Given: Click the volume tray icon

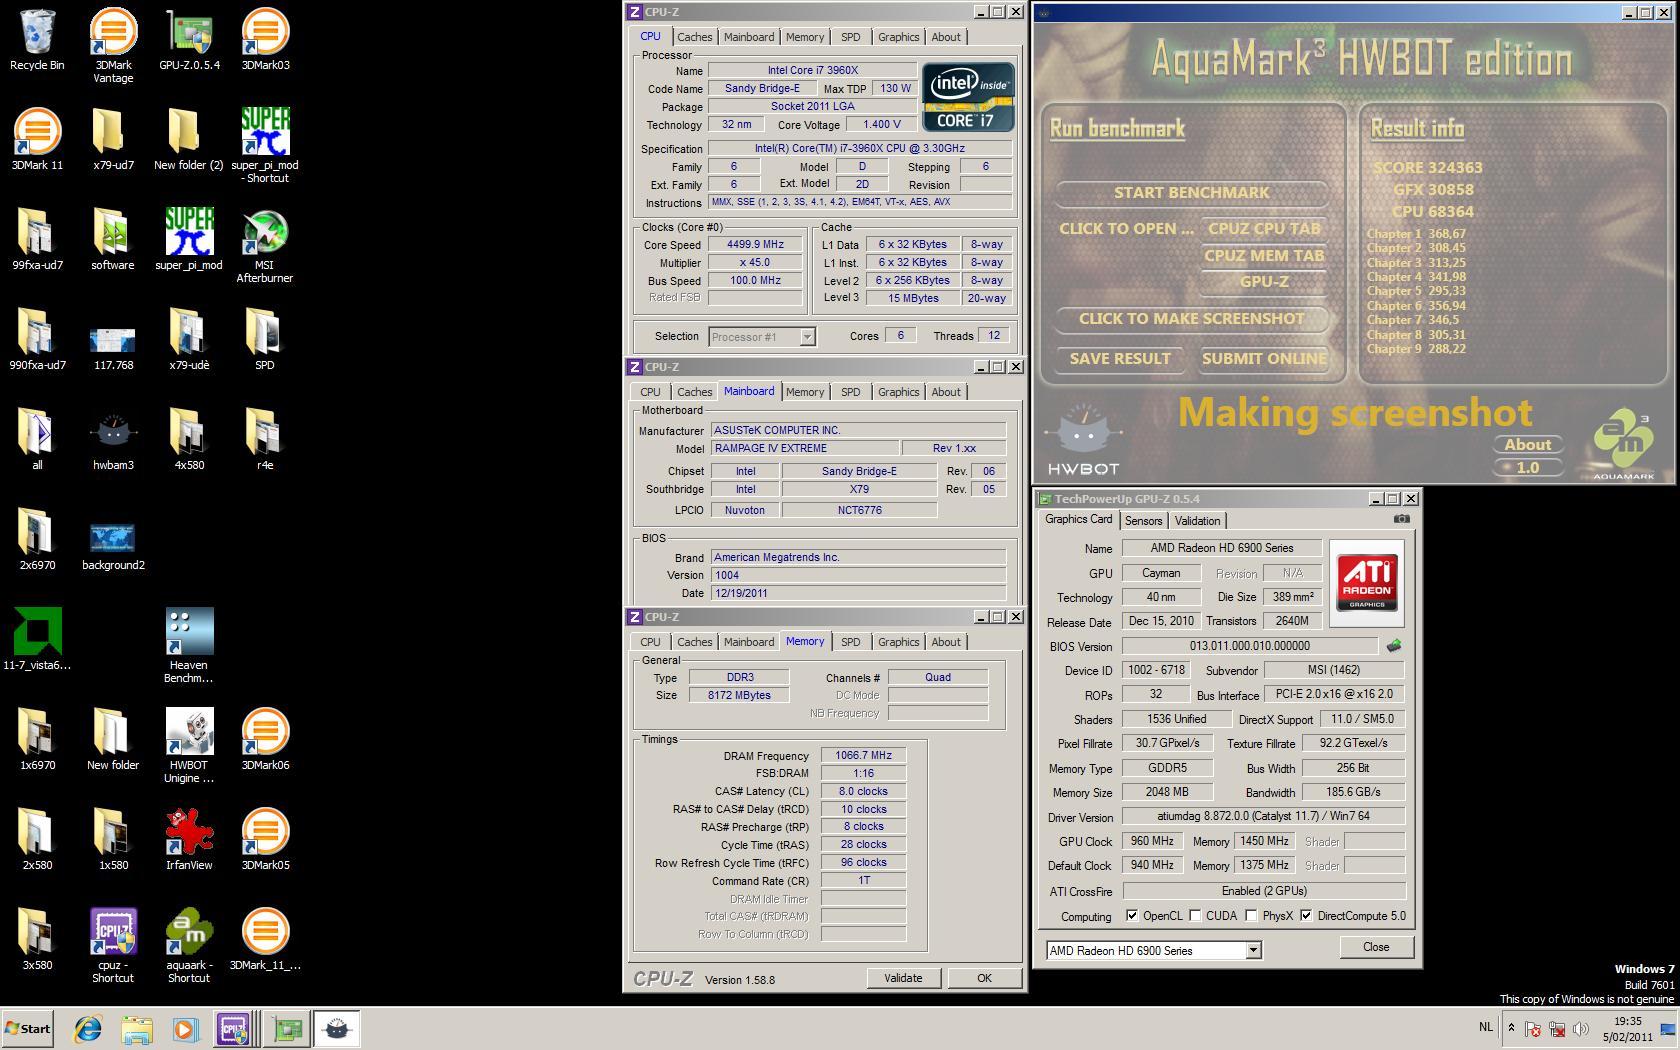Looking at the screenshot, I should (x=1581, y=1028).
